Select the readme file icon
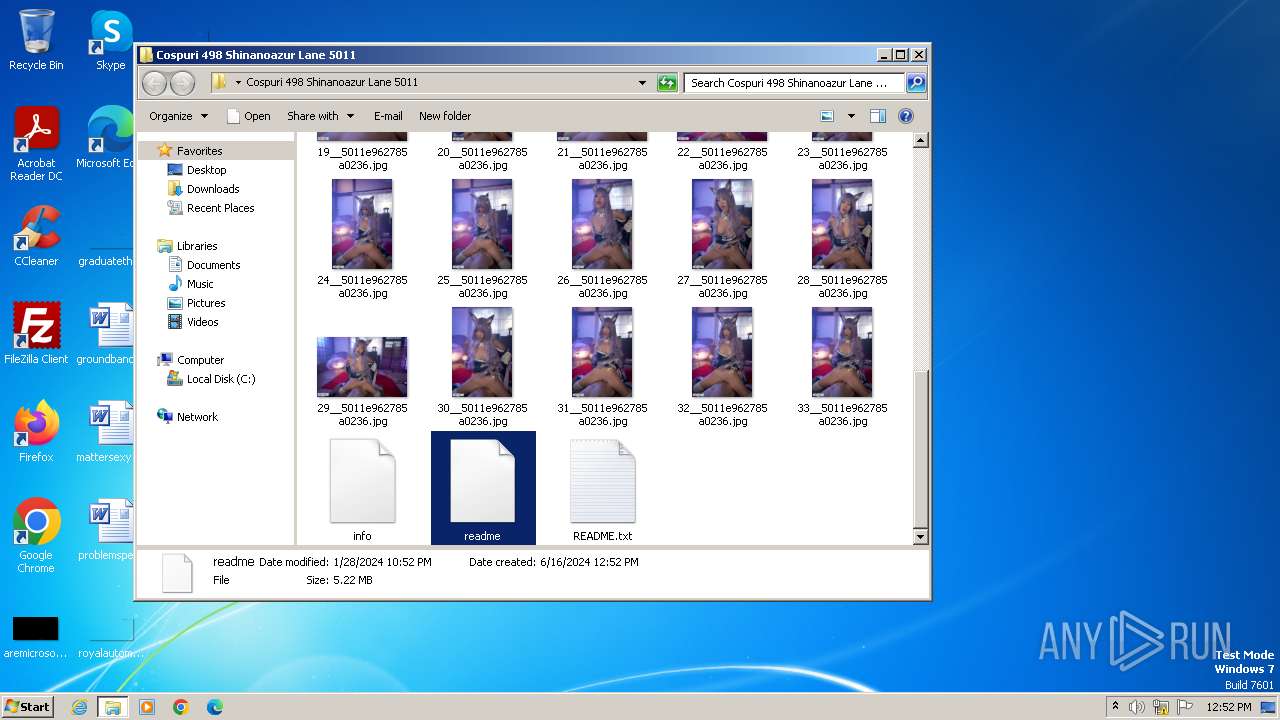 point(482,481)
